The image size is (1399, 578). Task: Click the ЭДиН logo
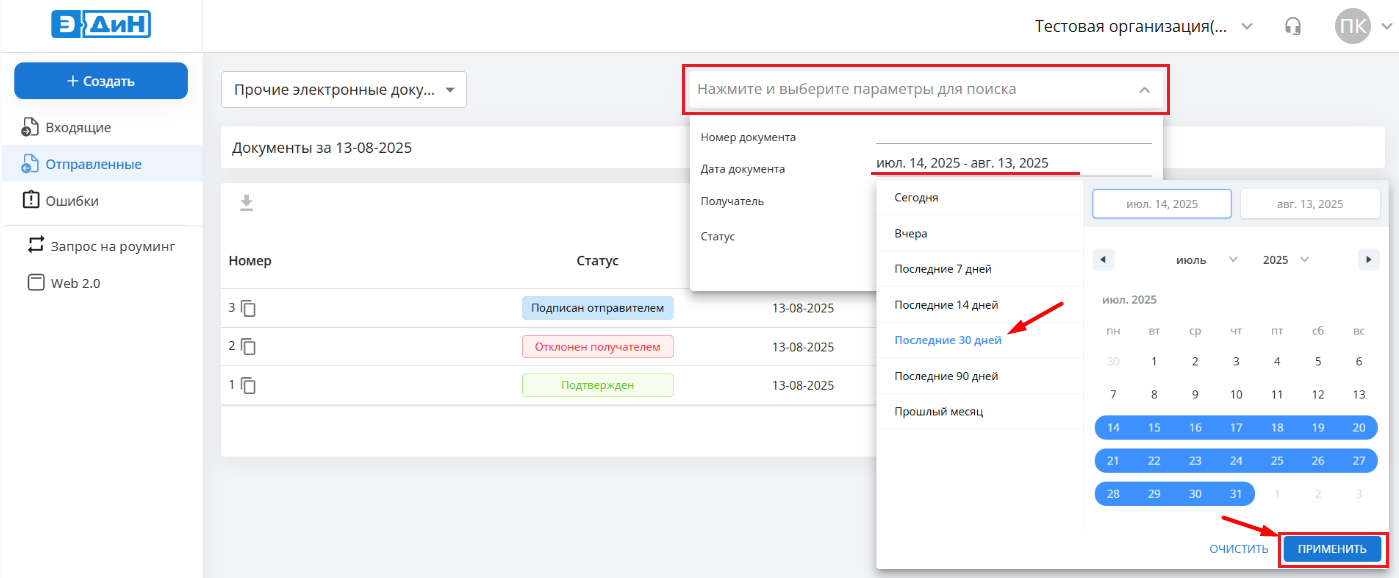click(101, 25)
